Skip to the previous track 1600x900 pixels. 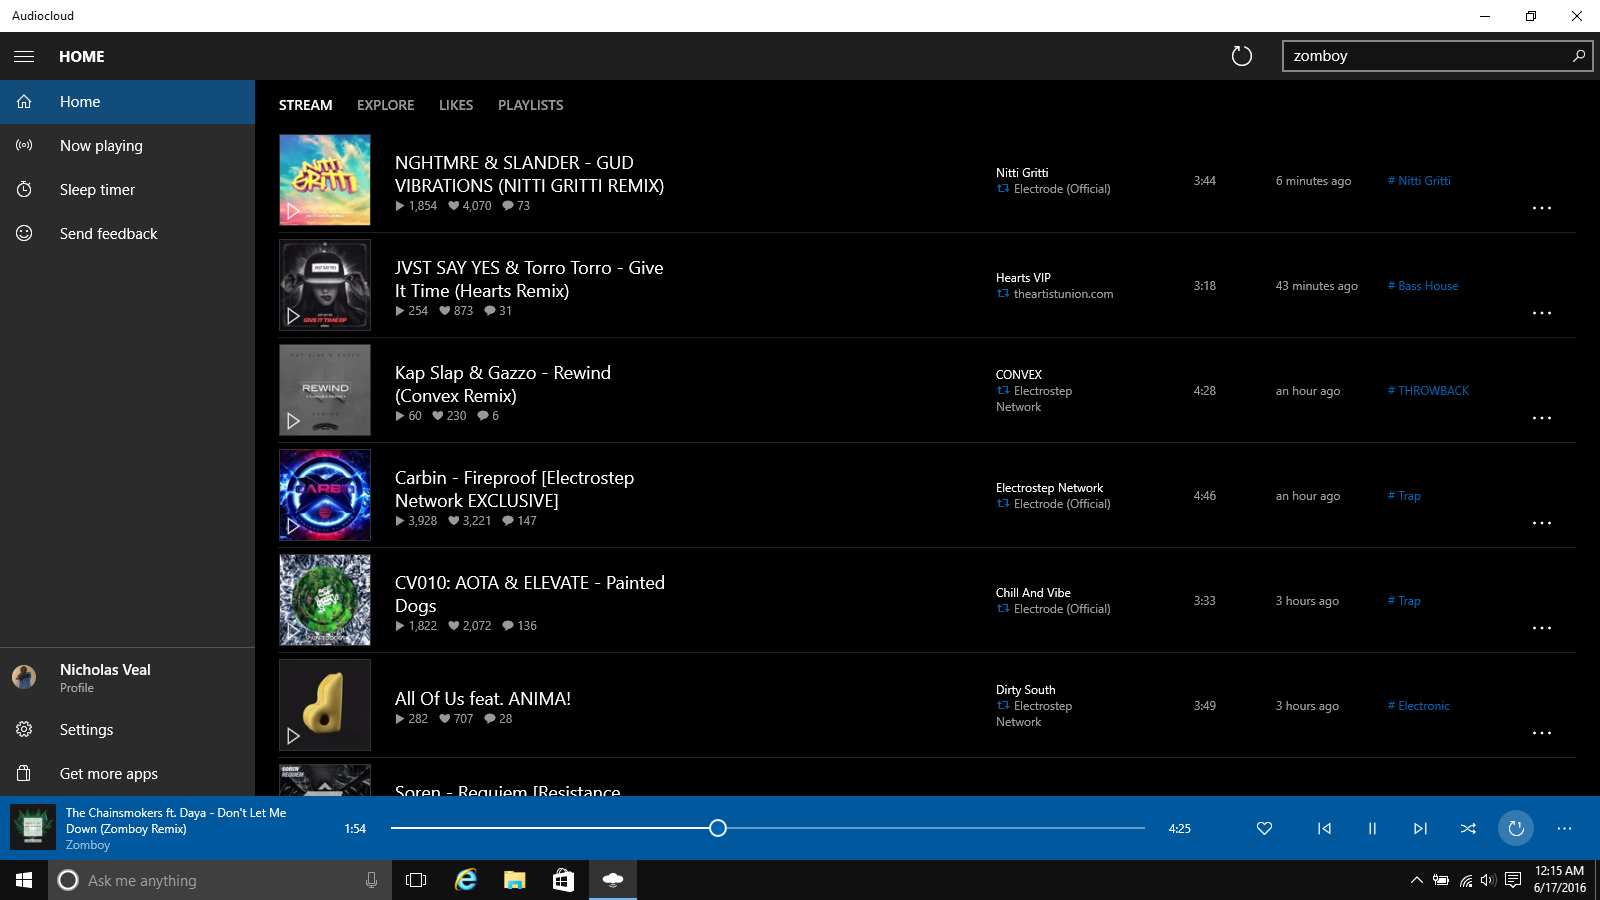click(1324, 828)
